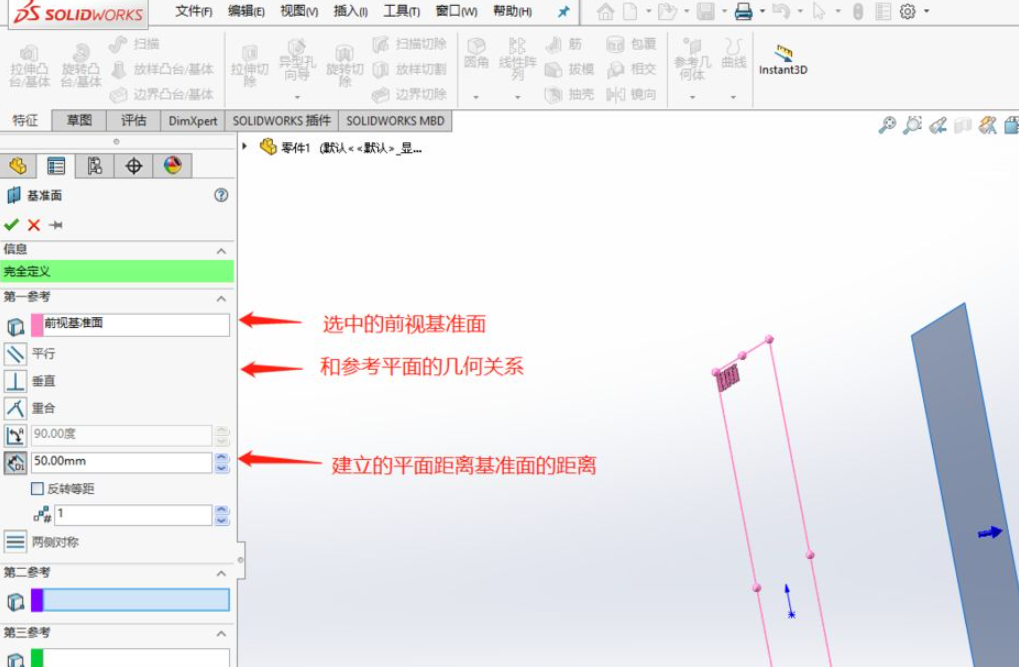The width and height of the screenshot is (1019, 667).
Task: Toggle the offset distance button
Action: pos(15,463)
